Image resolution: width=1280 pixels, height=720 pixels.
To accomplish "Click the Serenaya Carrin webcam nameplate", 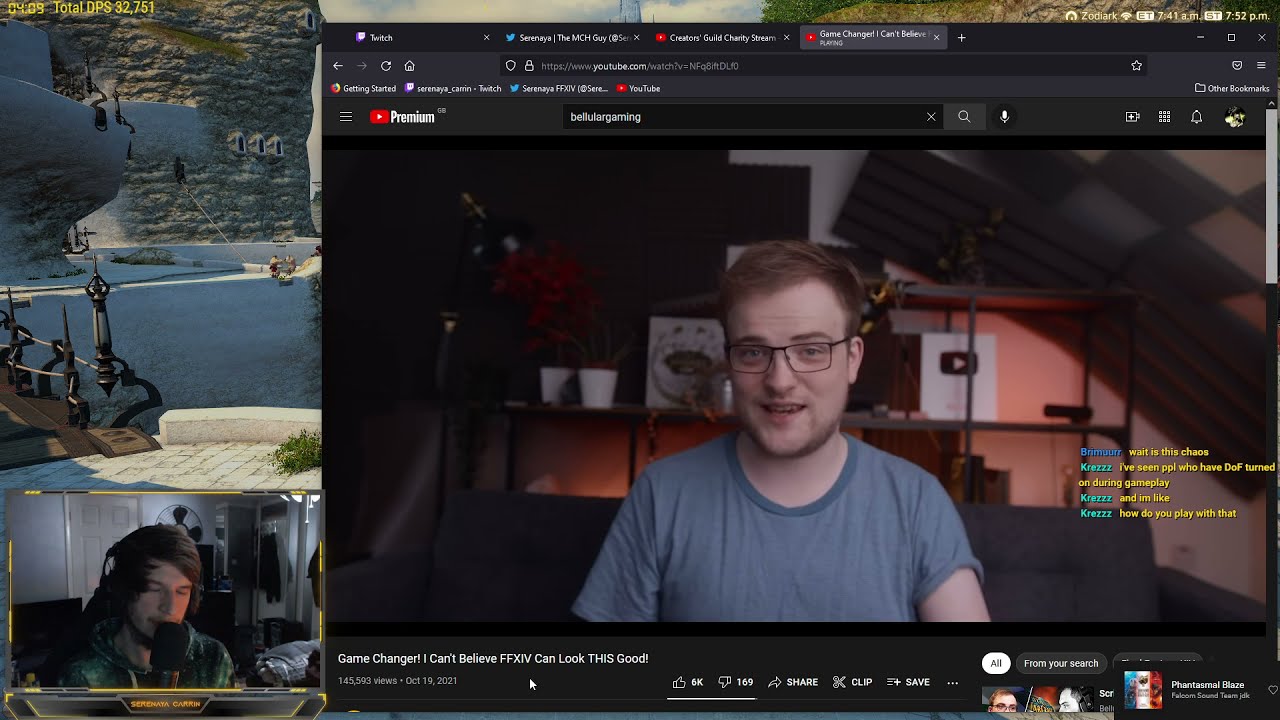I will click(x=165, y=704).
